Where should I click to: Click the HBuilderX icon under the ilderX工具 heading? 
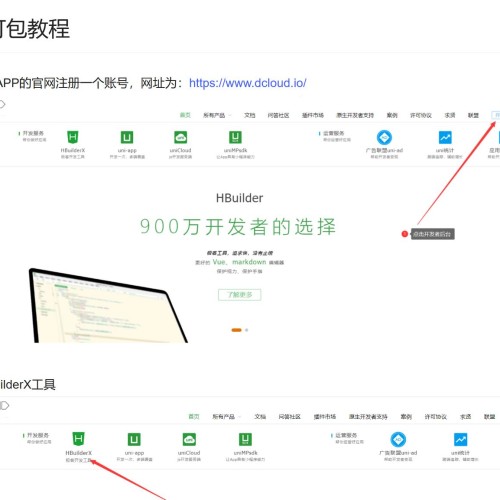[78, 439]
